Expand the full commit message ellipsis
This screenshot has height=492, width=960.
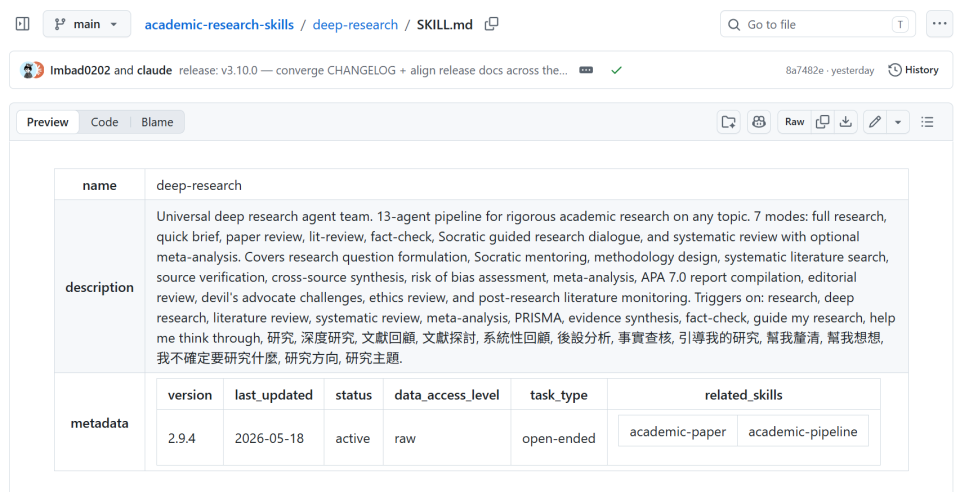pos(586,70)
